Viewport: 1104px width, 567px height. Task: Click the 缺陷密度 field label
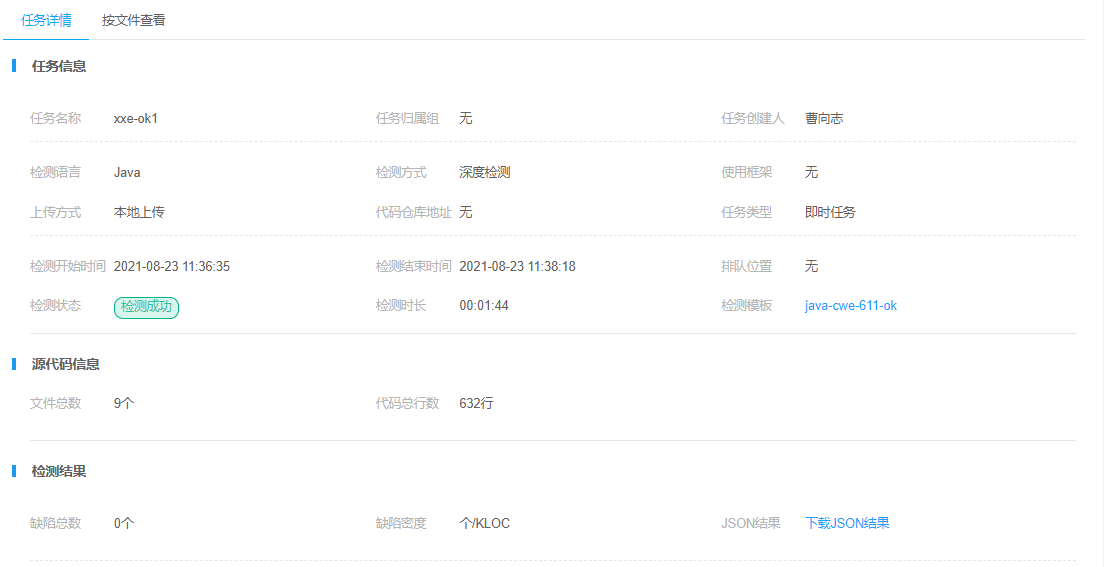[401, 523]
